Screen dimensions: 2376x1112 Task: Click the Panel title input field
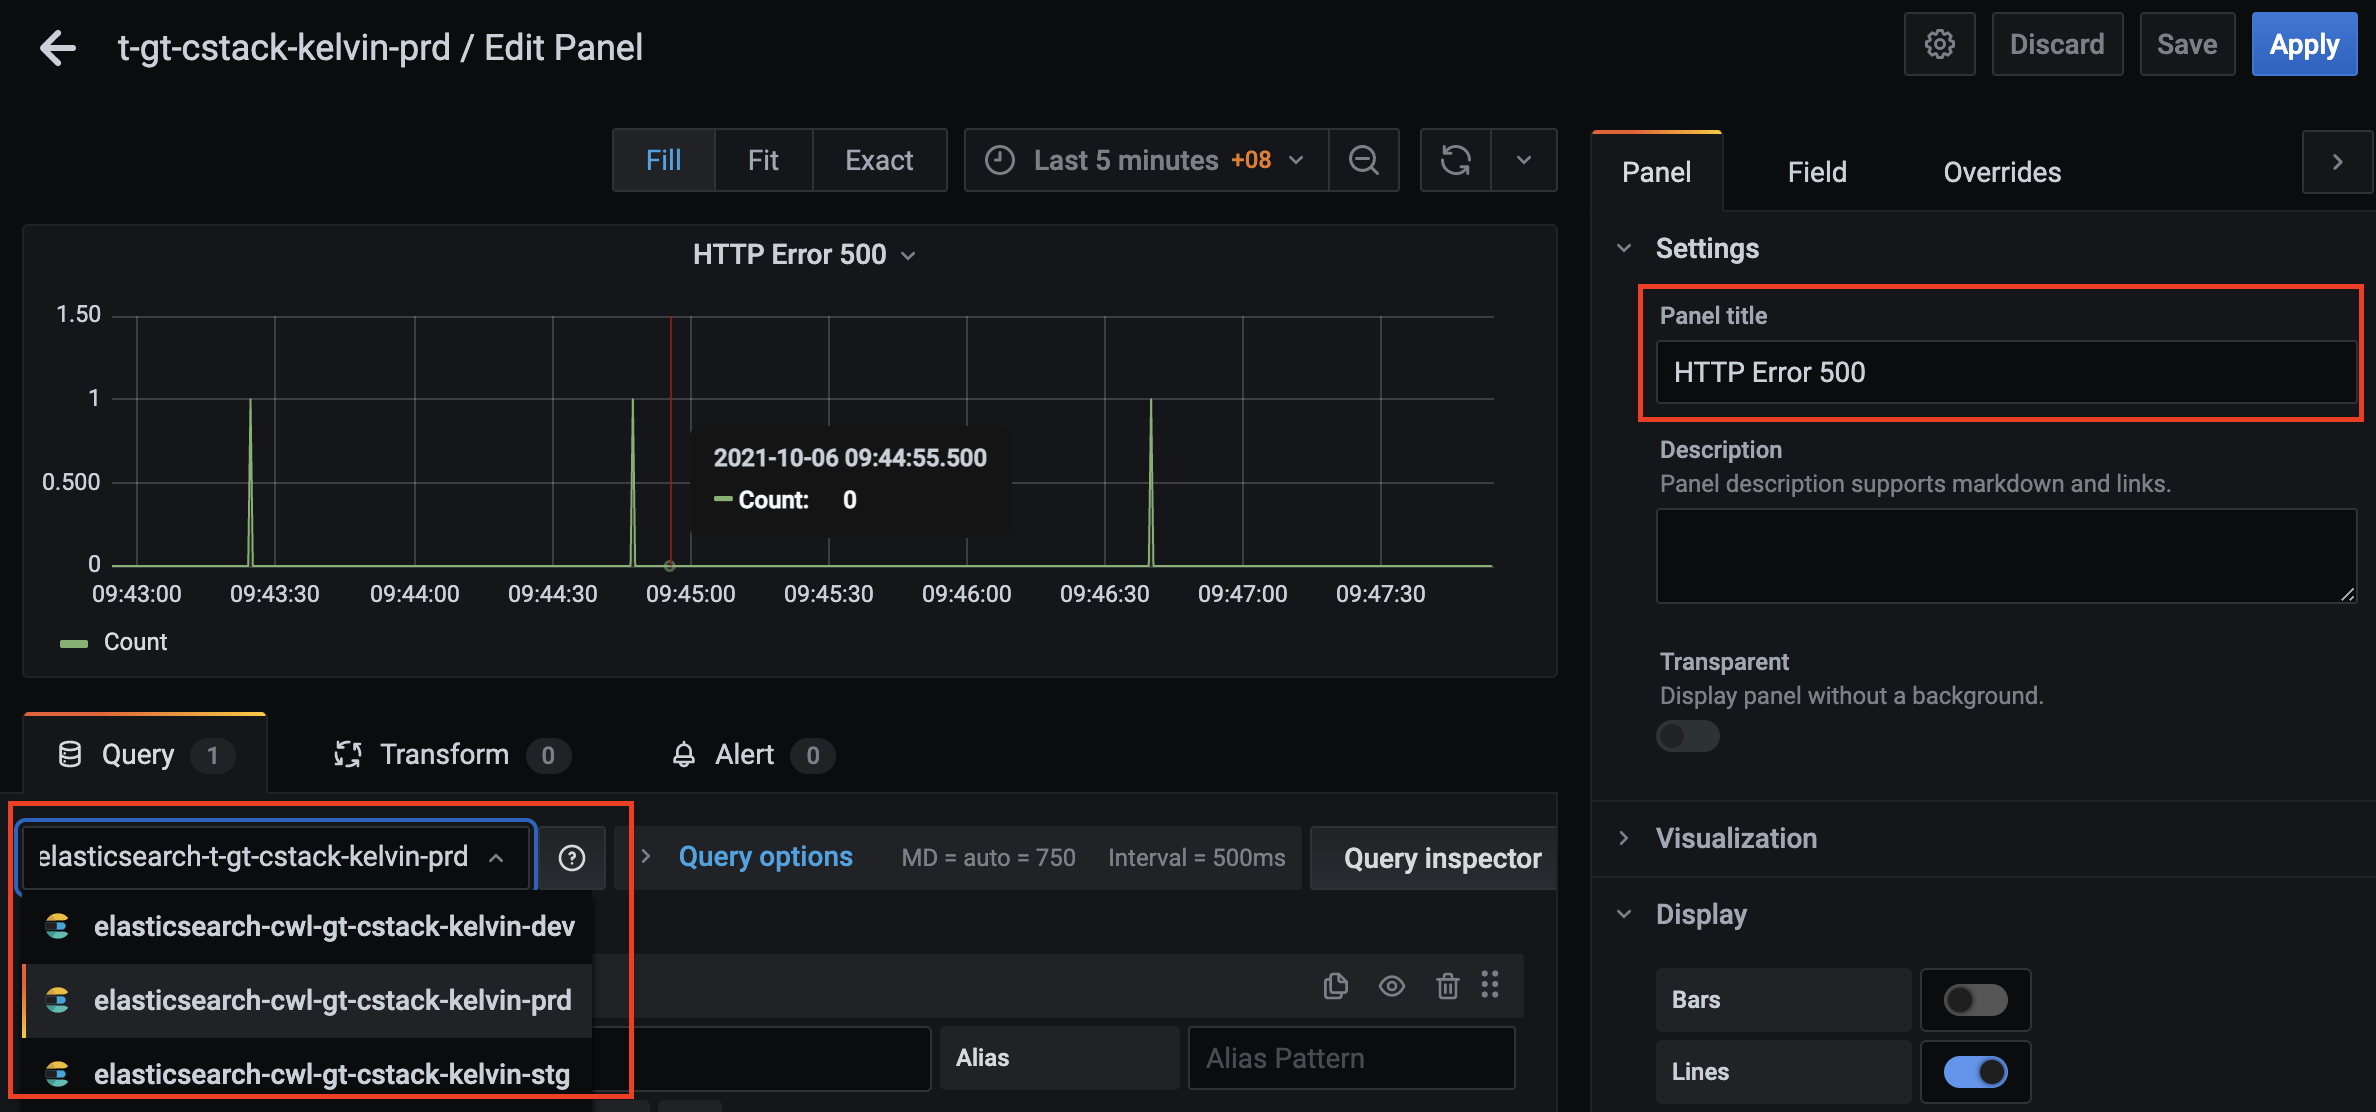point(2006,372)
